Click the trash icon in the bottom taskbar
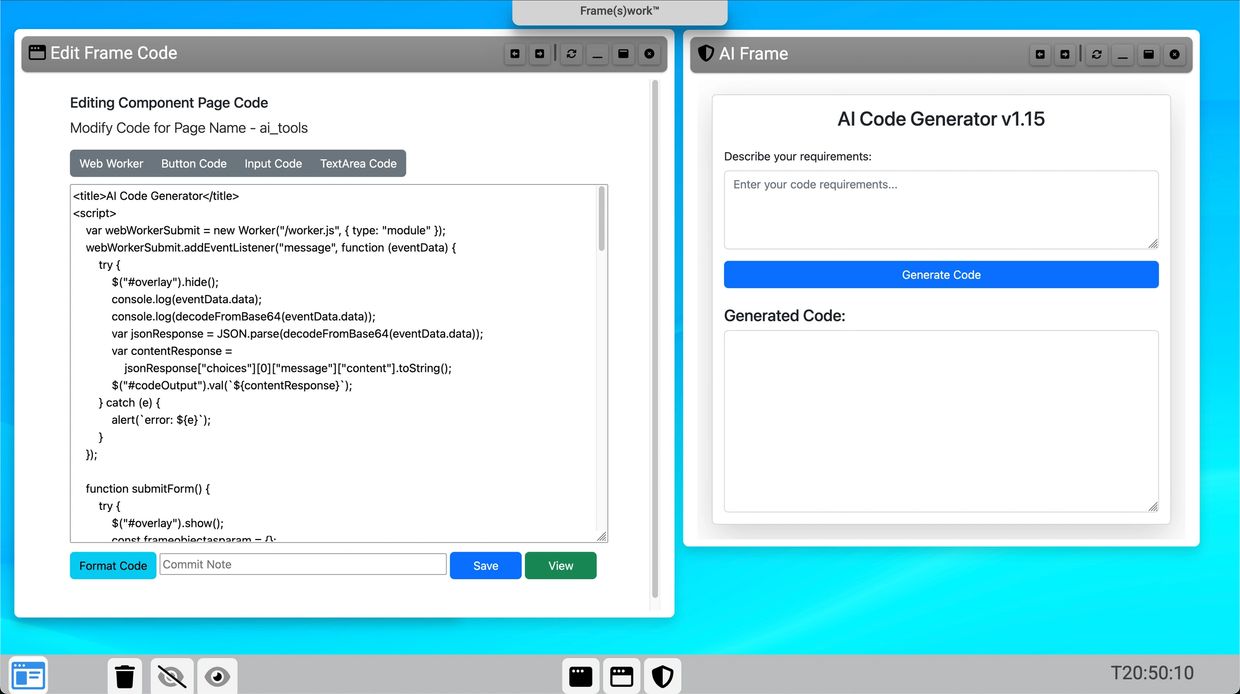 [x=125, y=677]
